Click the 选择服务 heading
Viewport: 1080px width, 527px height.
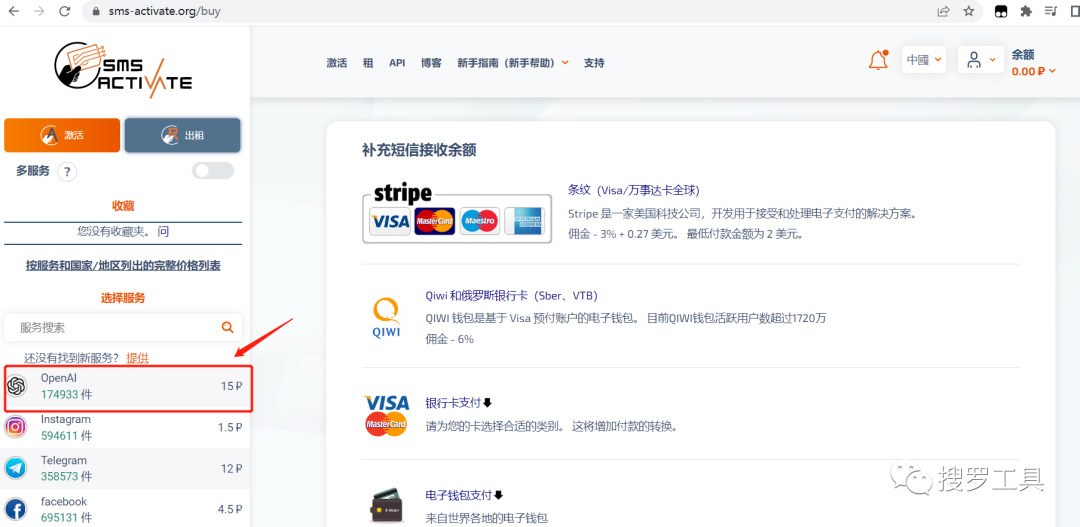(123, 298)
